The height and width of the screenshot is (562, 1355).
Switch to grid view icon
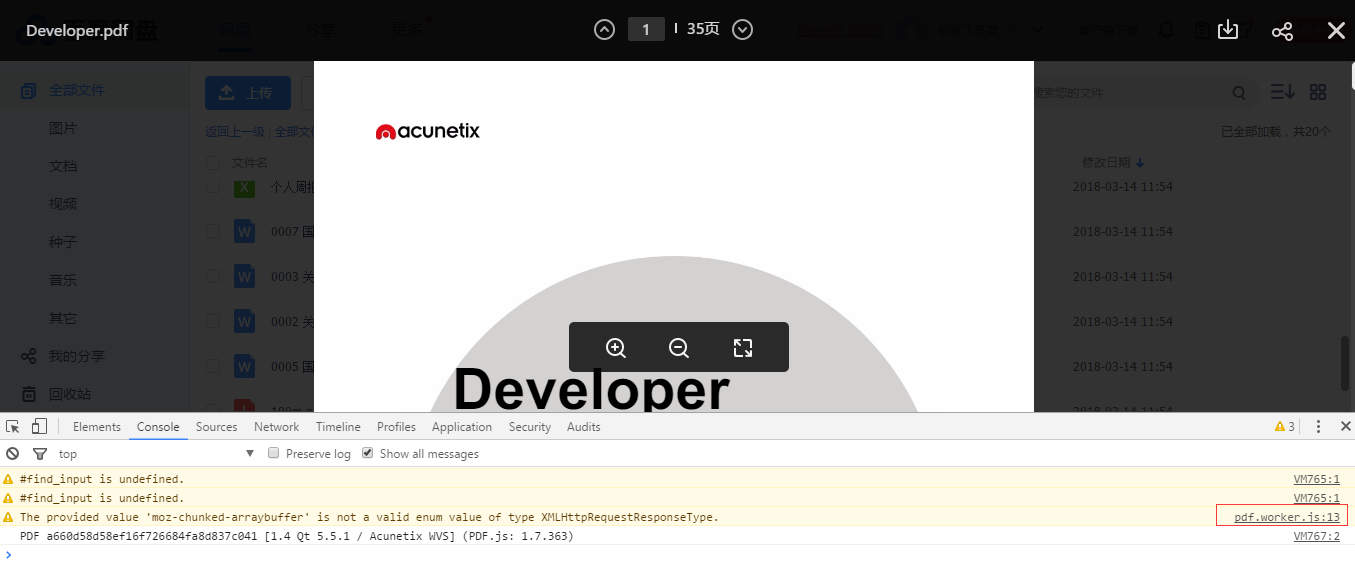1318,92
